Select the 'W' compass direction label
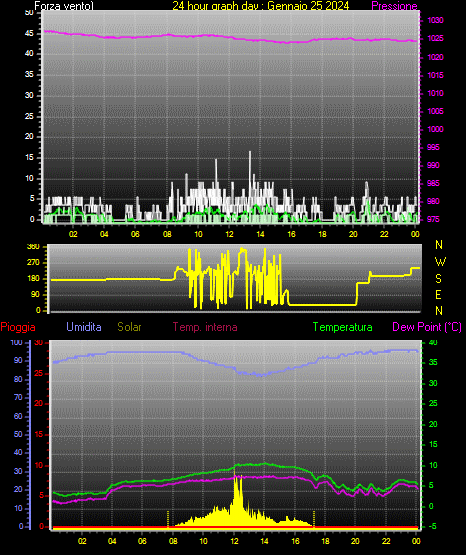Screen dimensions: 466x555 pyautogui.click(x=440, y=262)
